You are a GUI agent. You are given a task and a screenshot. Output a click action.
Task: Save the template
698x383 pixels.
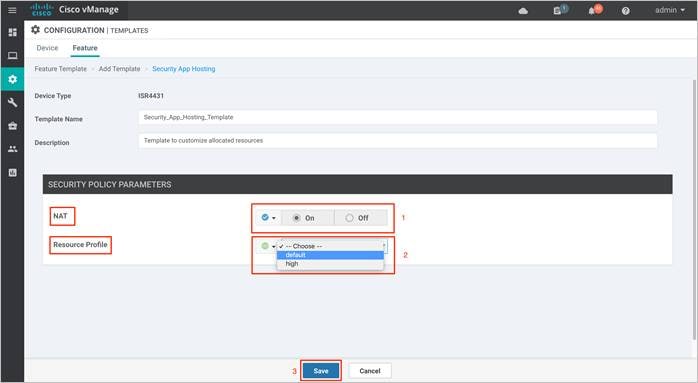(321, 371)
